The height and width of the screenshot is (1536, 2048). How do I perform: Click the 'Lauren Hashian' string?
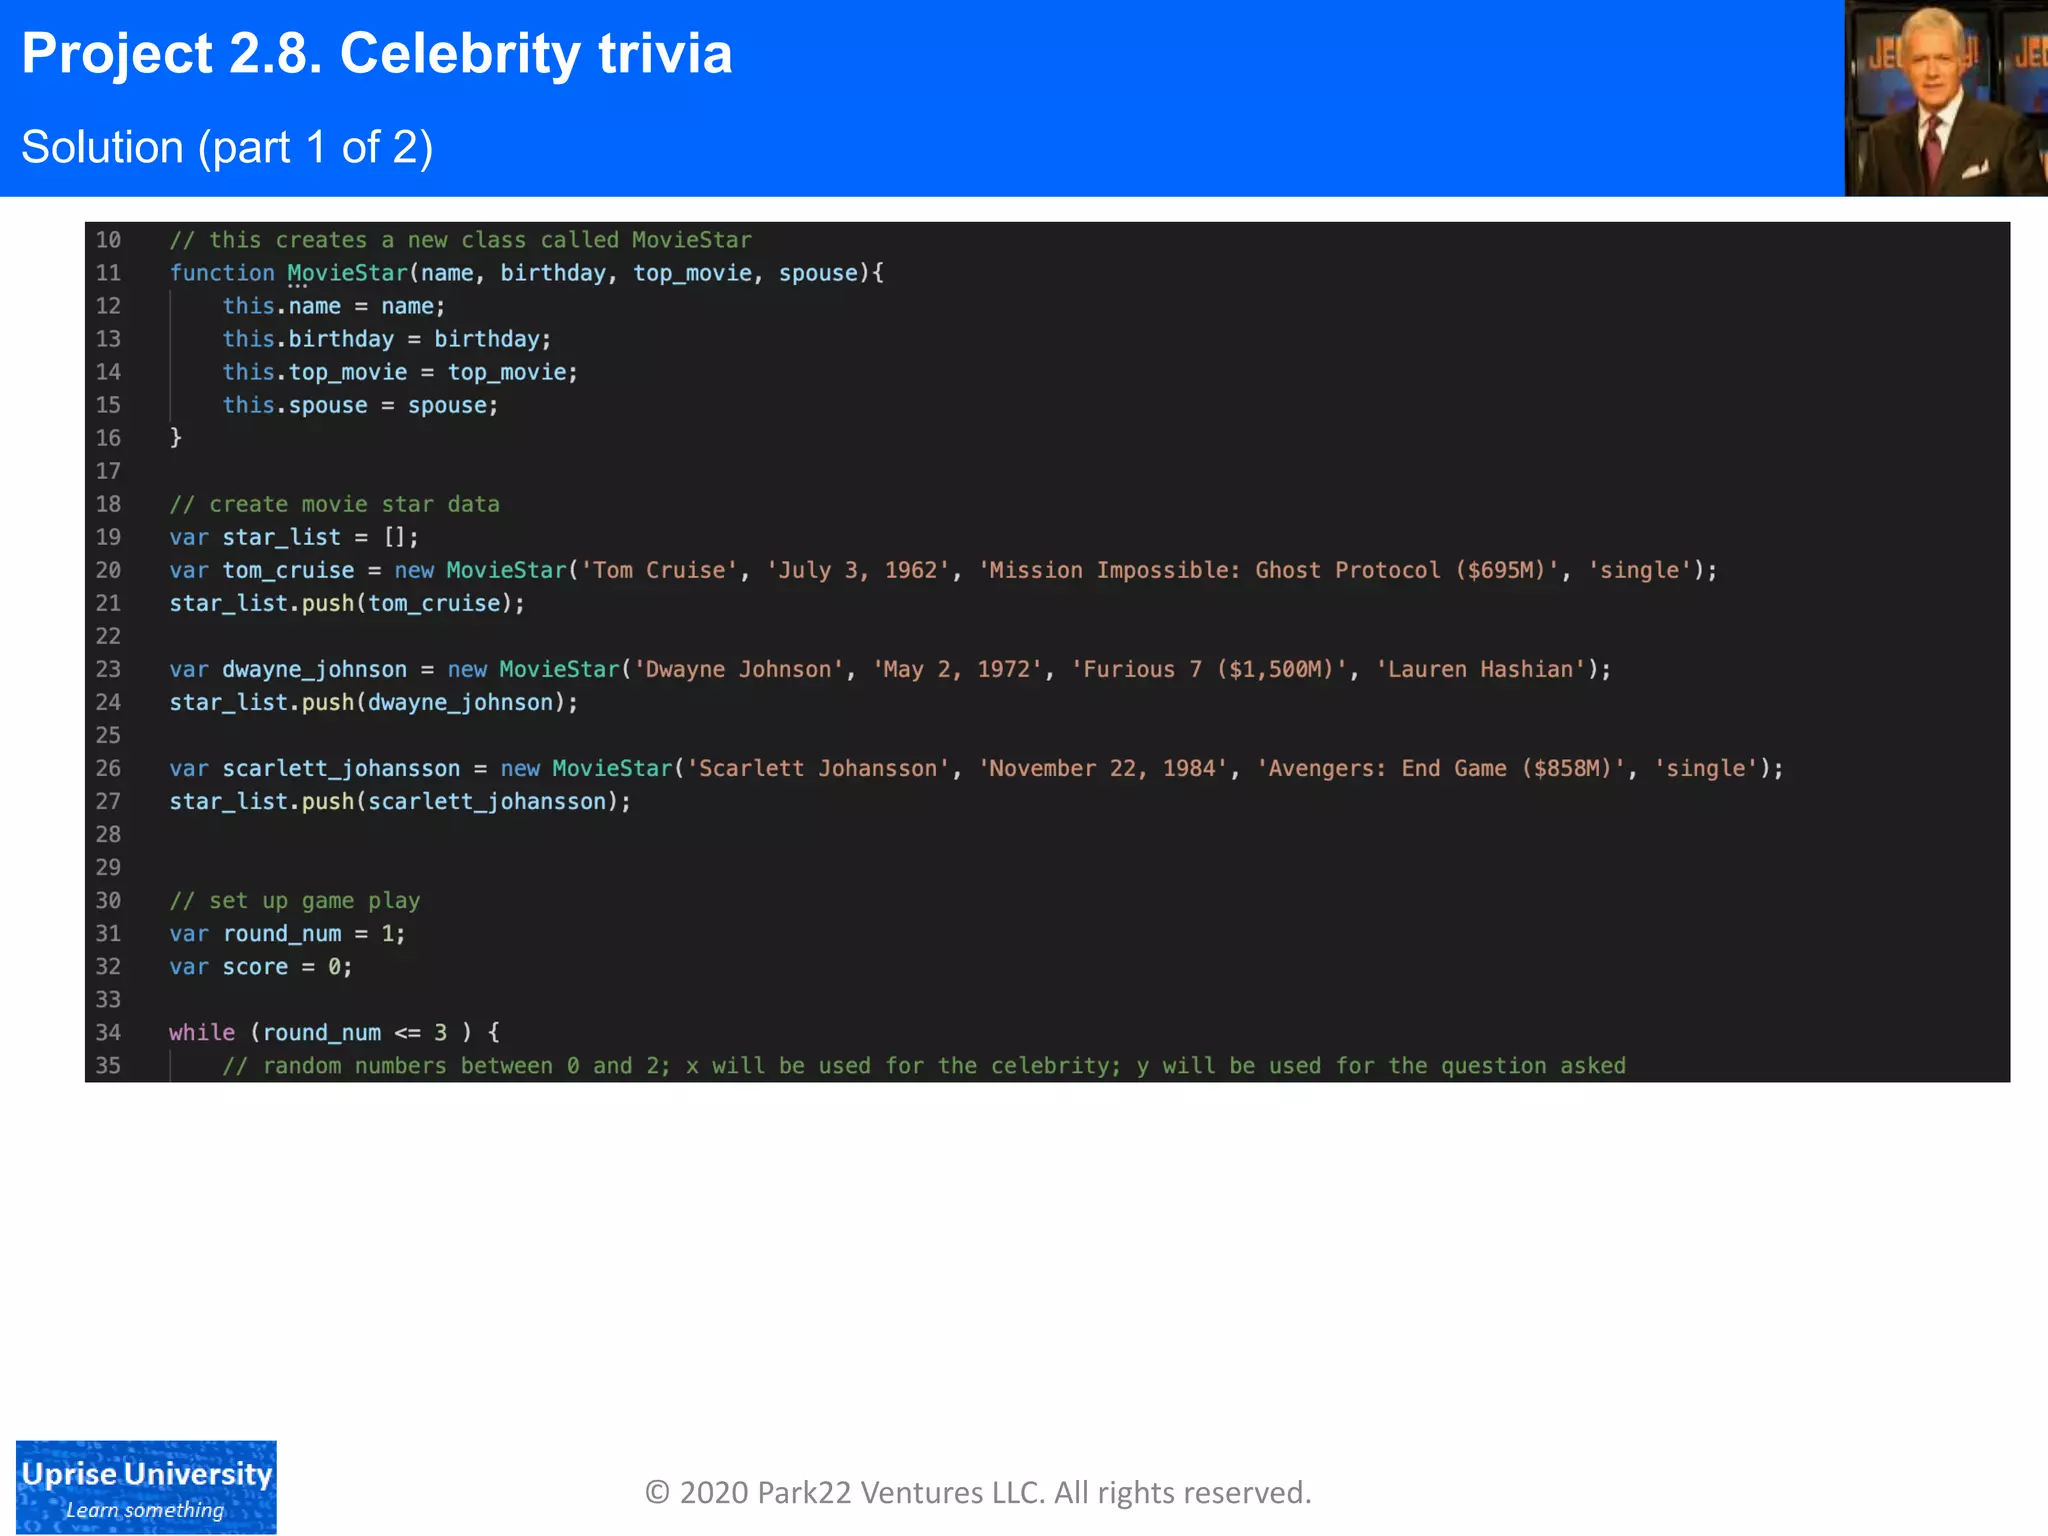tap(1479, 669)
